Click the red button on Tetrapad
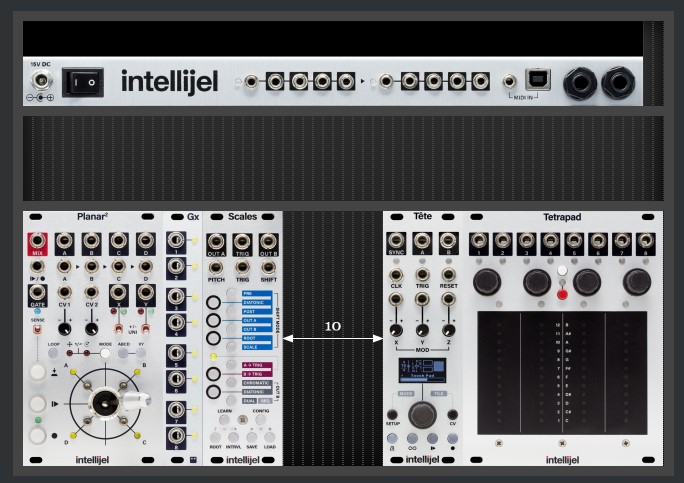The height and width of the screenshot is (483, 684). point(562,295)
